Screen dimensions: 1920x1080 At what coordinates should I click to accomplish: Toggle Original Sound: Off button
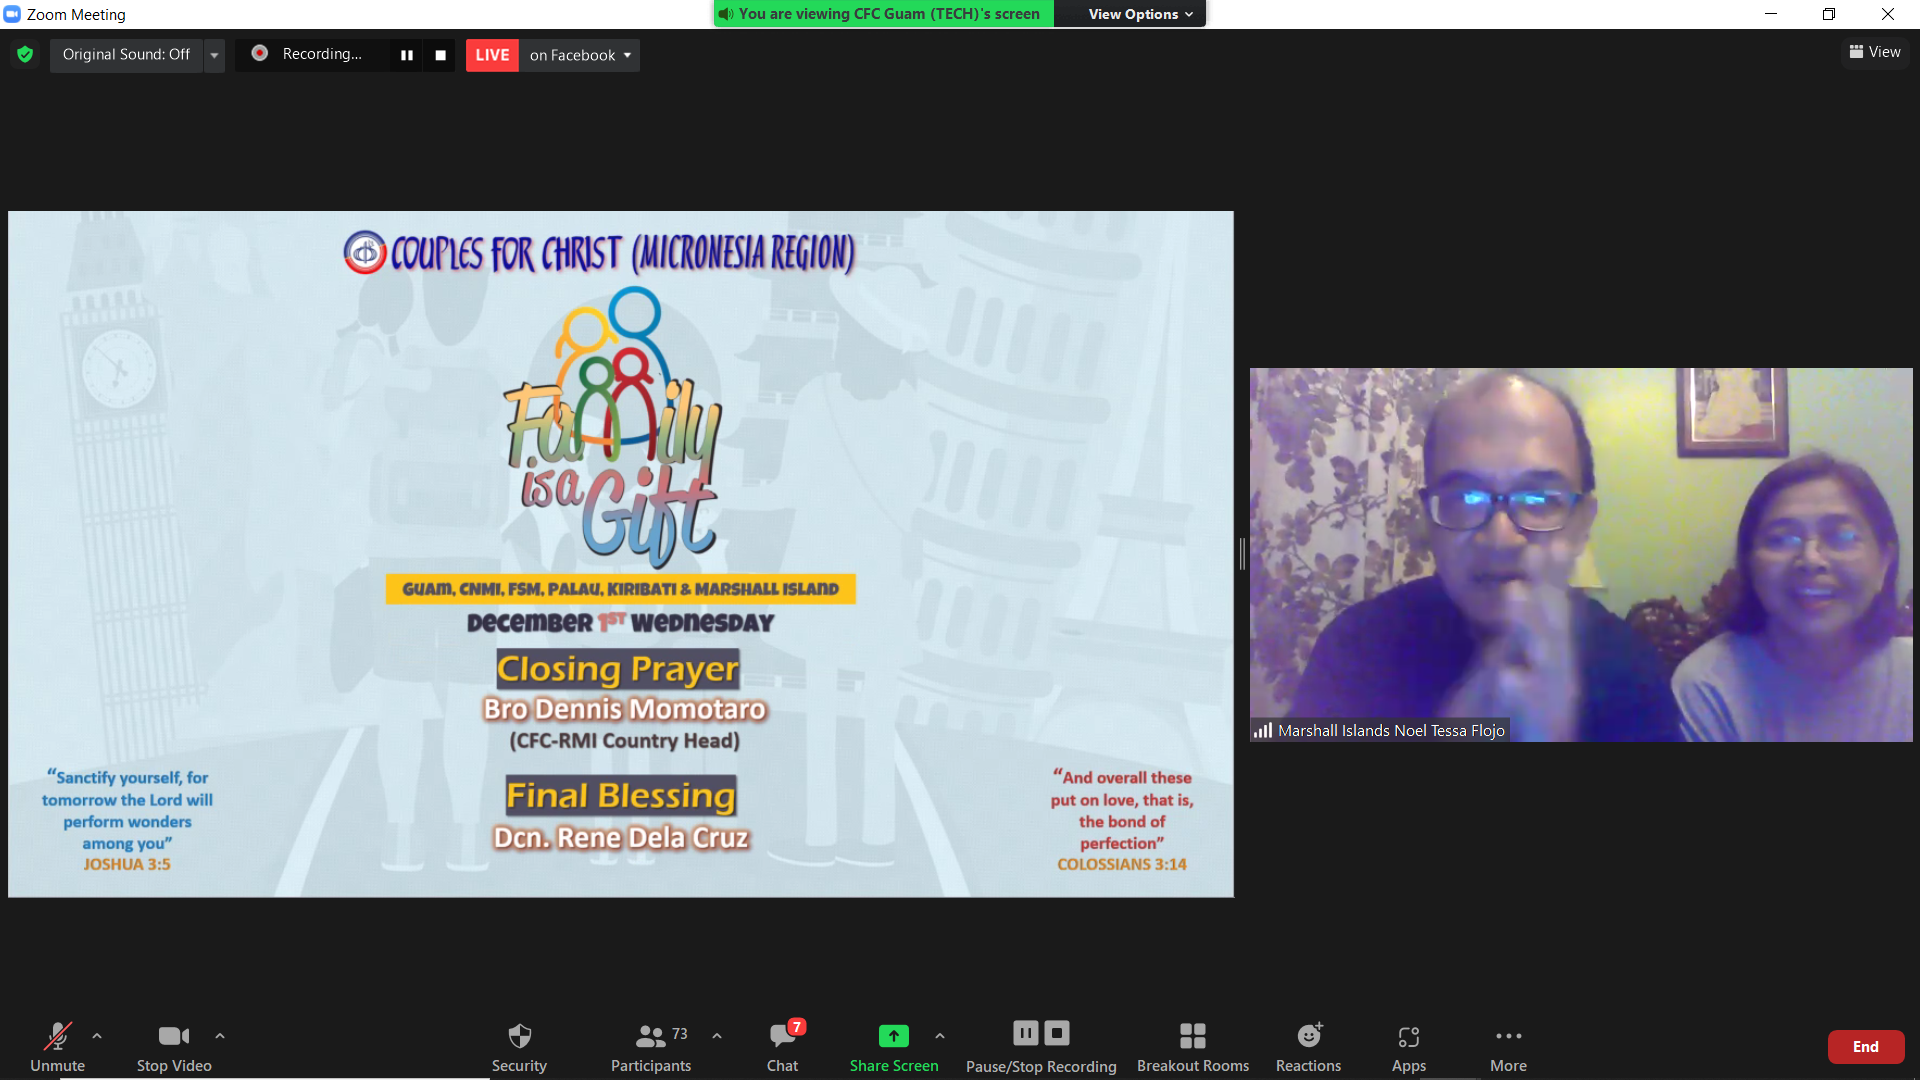126,55
